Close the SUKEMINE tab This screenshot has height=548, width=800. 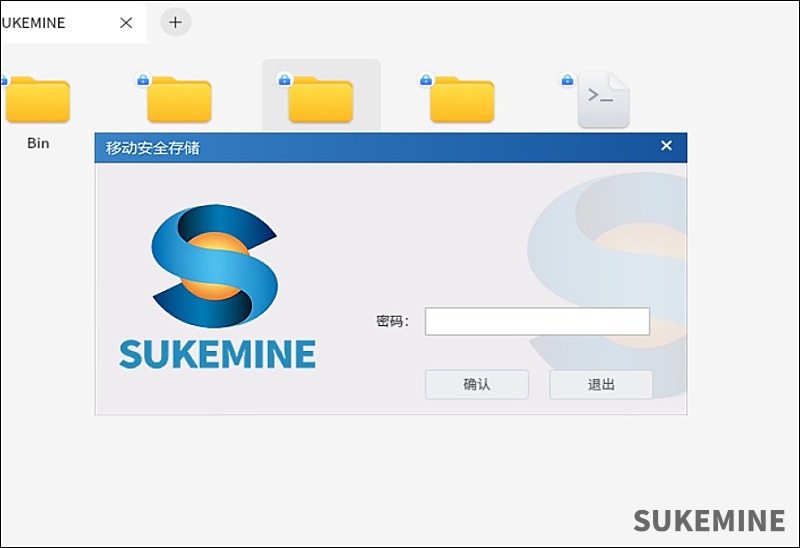coord(126,23)
